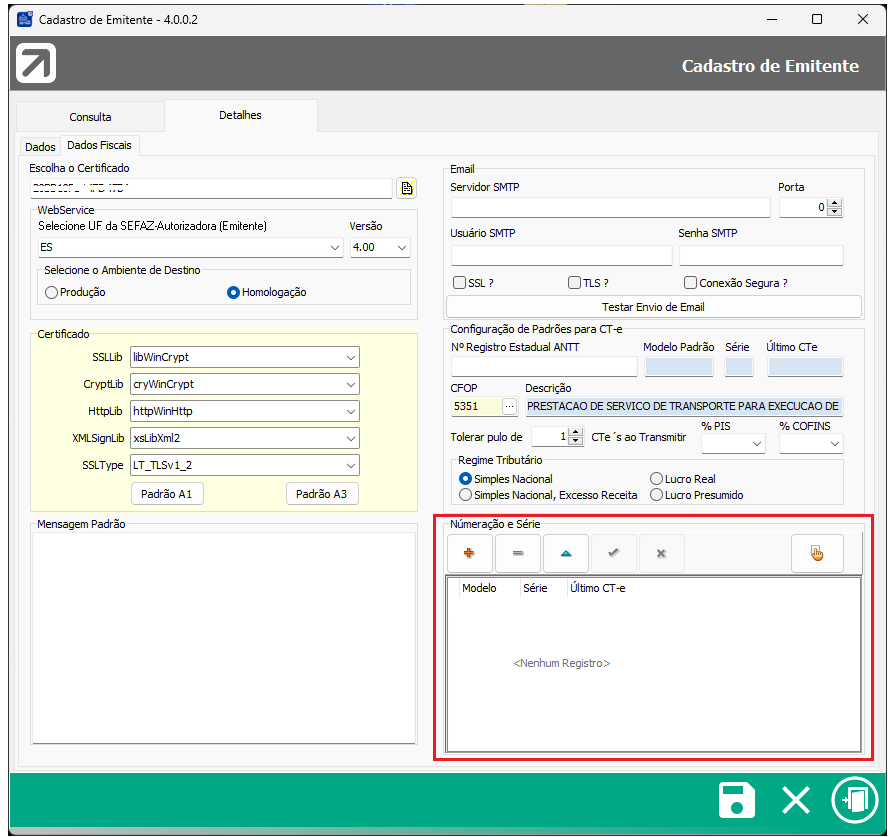
Task: Click the exit door icon
Action: 854,800
